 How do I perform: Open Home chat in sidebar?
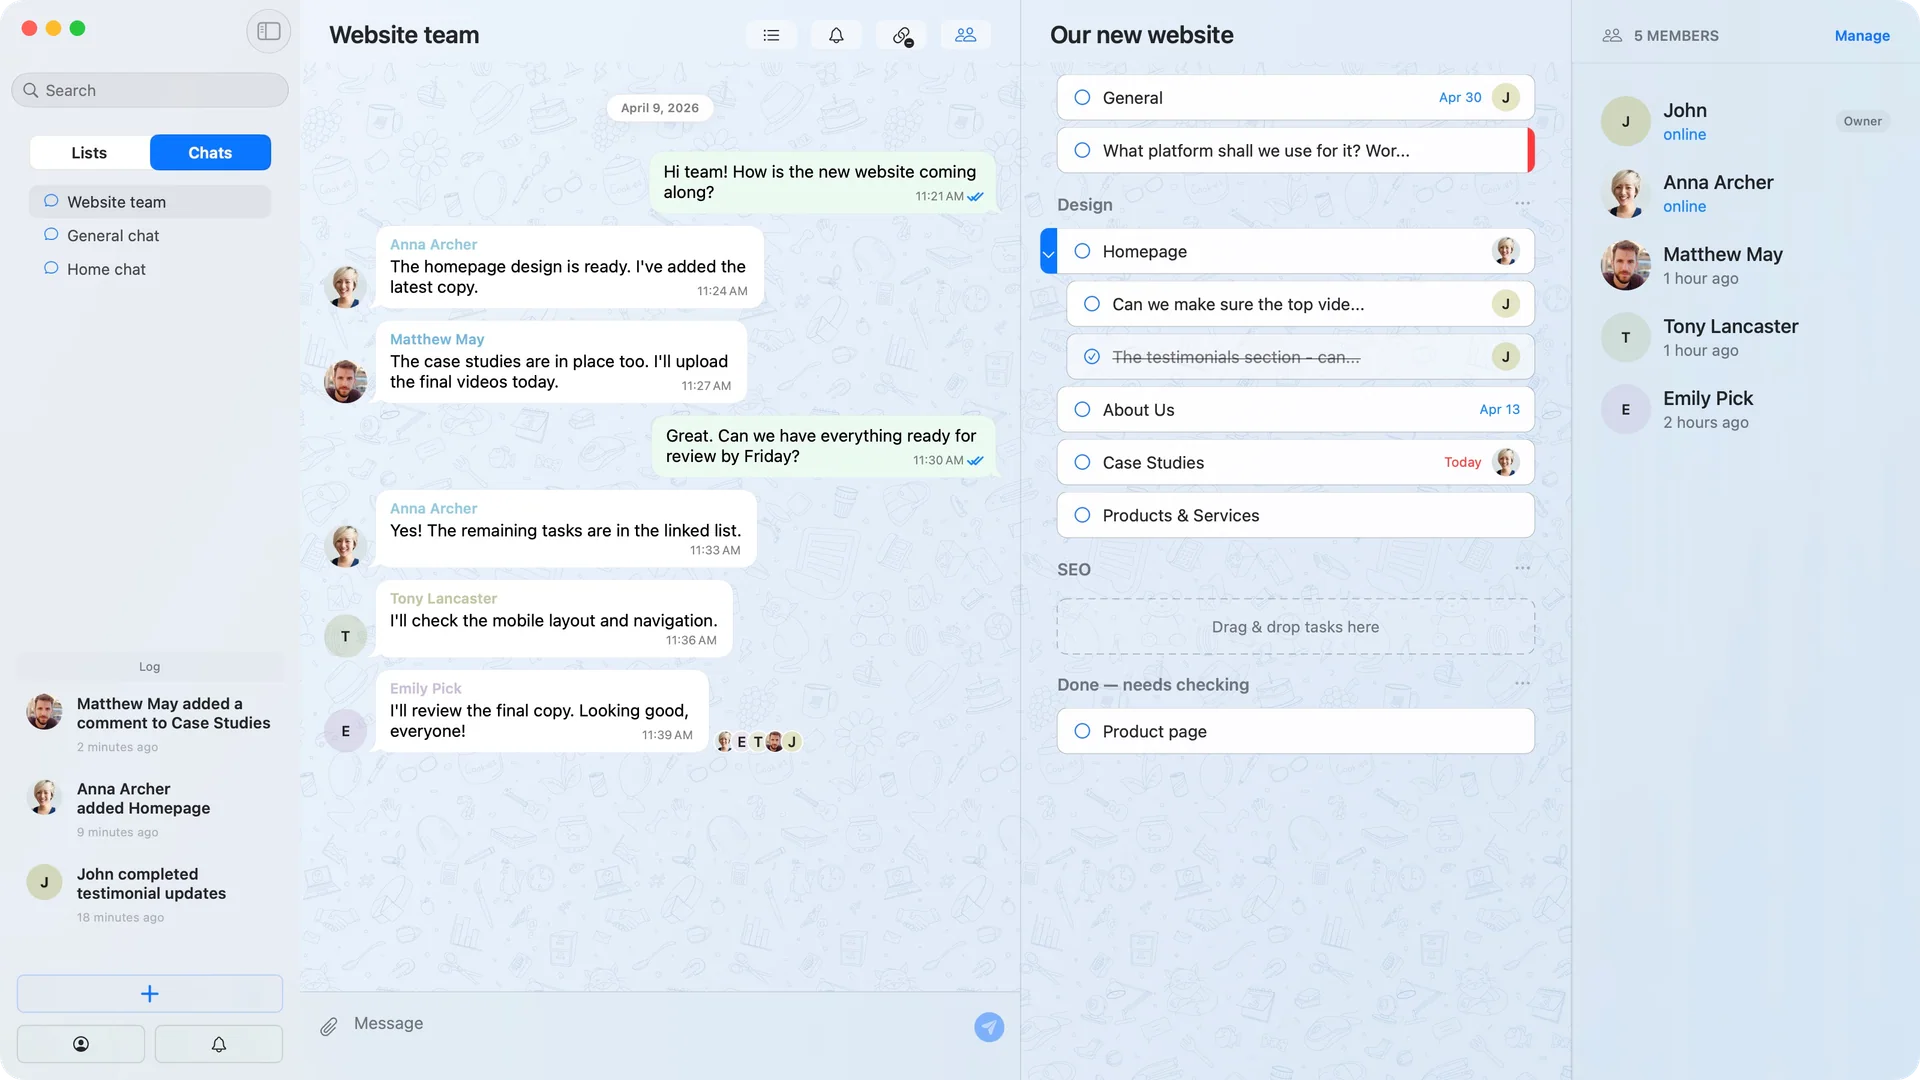(x=150, y=269)
